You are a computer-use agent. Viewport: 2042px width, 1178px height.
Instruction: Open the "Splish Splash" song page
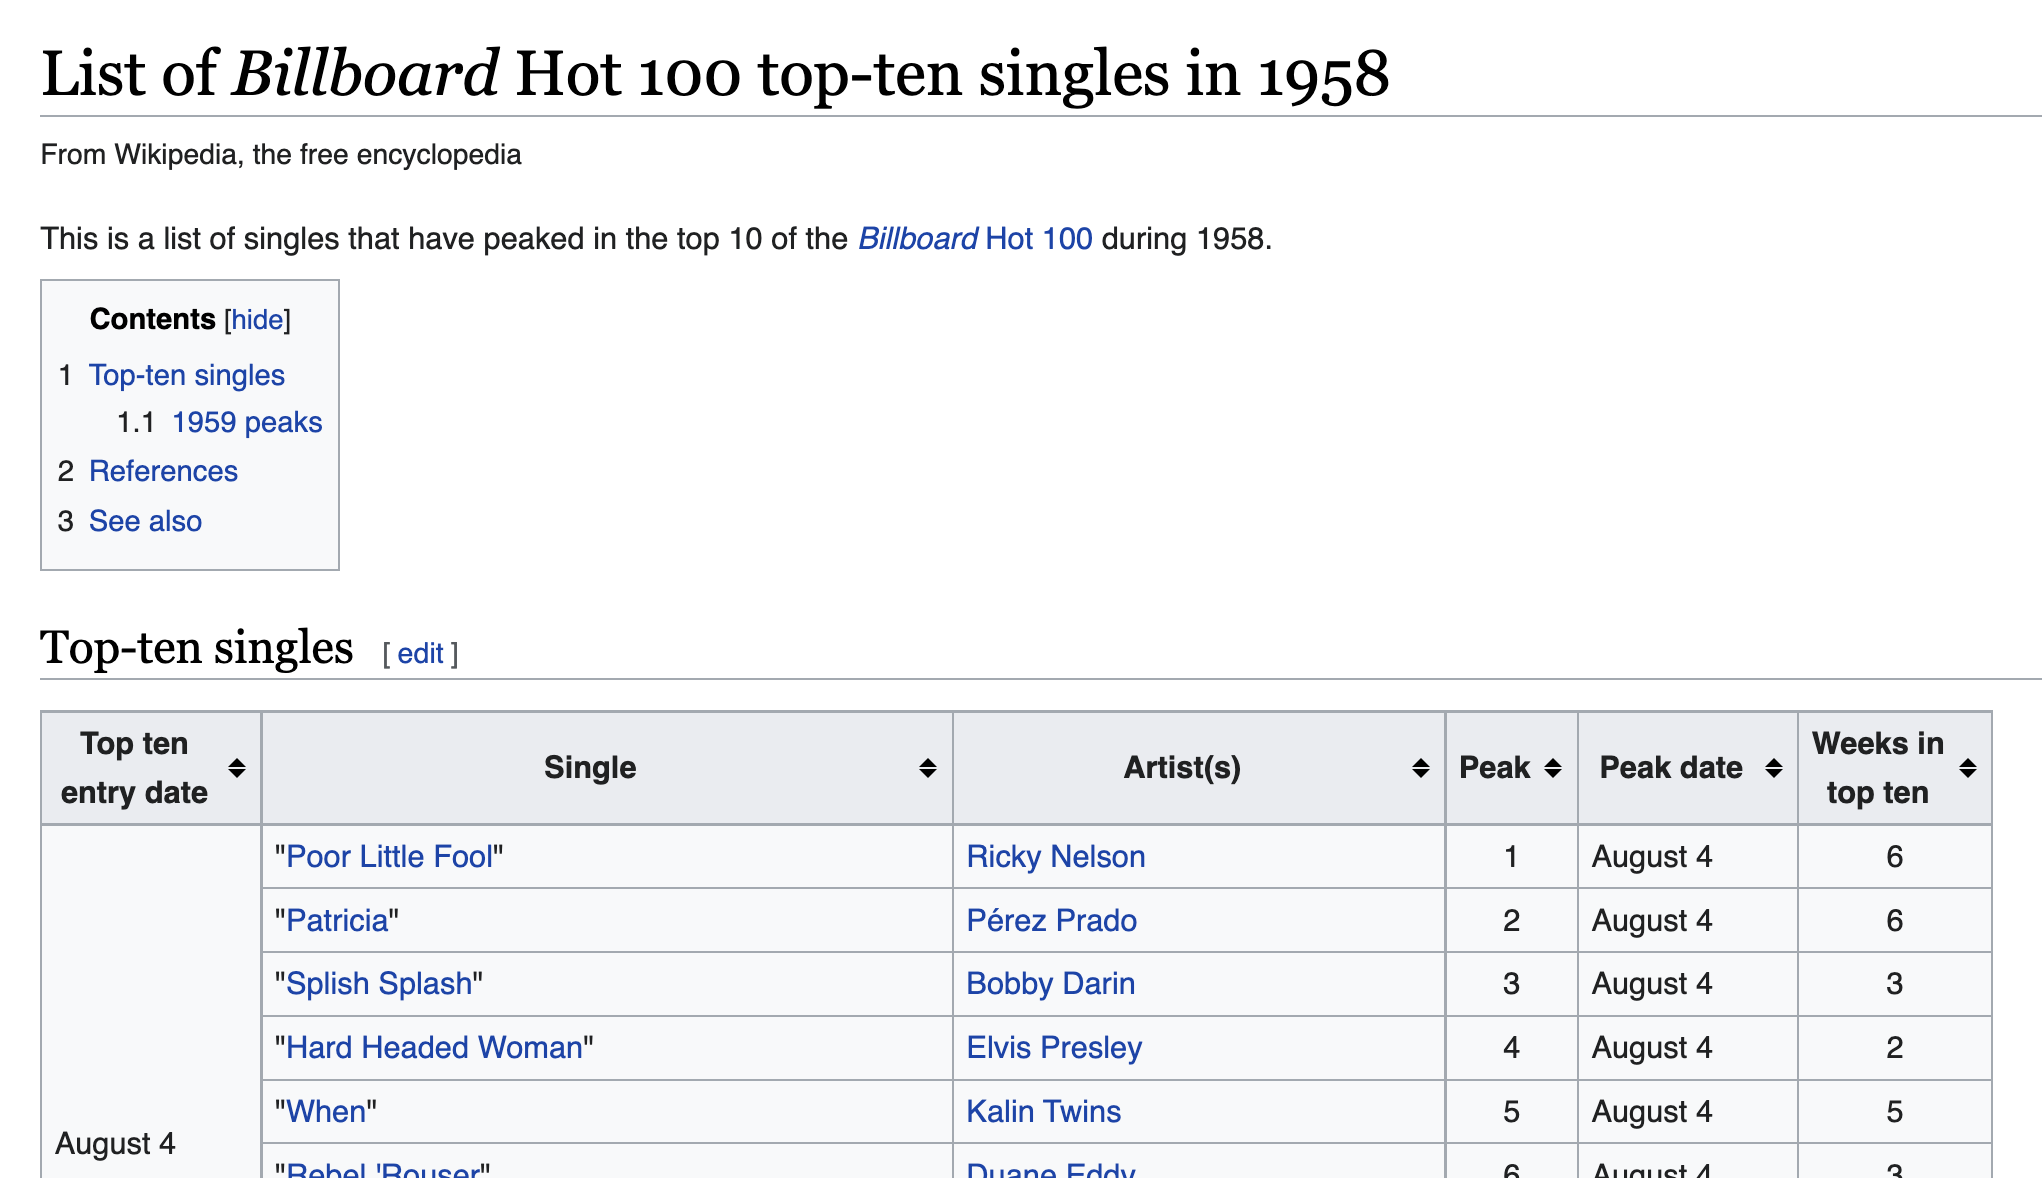point(379,983)
